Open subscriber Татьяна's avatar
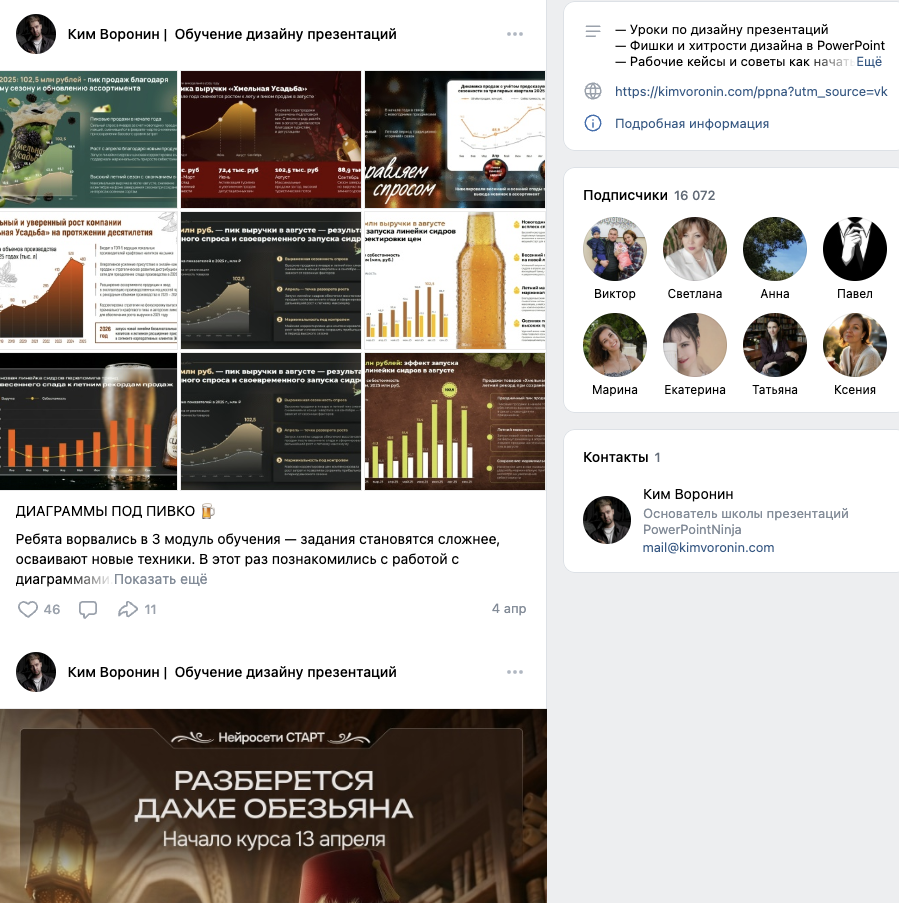The width and height of the screenshot is (899, 903). pos(775,345)
